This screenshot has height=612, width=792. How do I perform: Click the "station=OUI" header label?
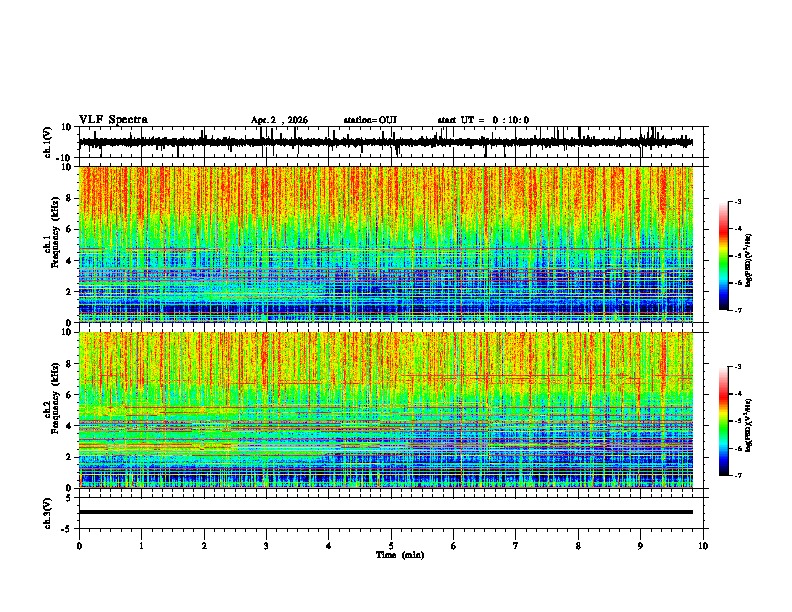pyautogui.click(x=370, y=120)
